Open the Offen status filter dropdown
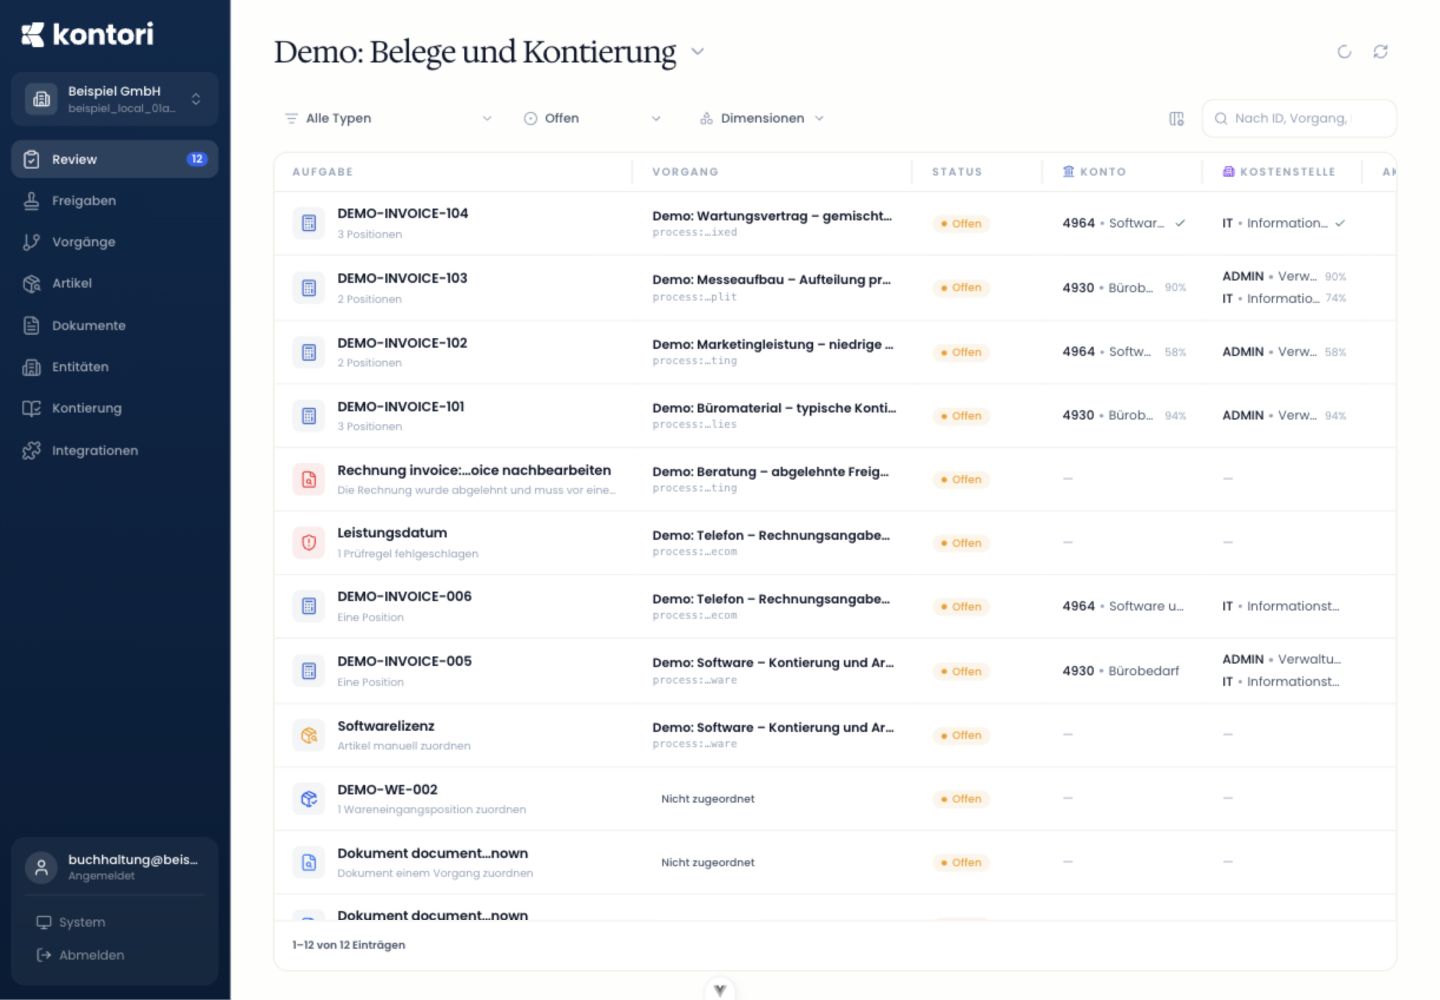Screen dimensions: 1440x1000 (592, 118)
